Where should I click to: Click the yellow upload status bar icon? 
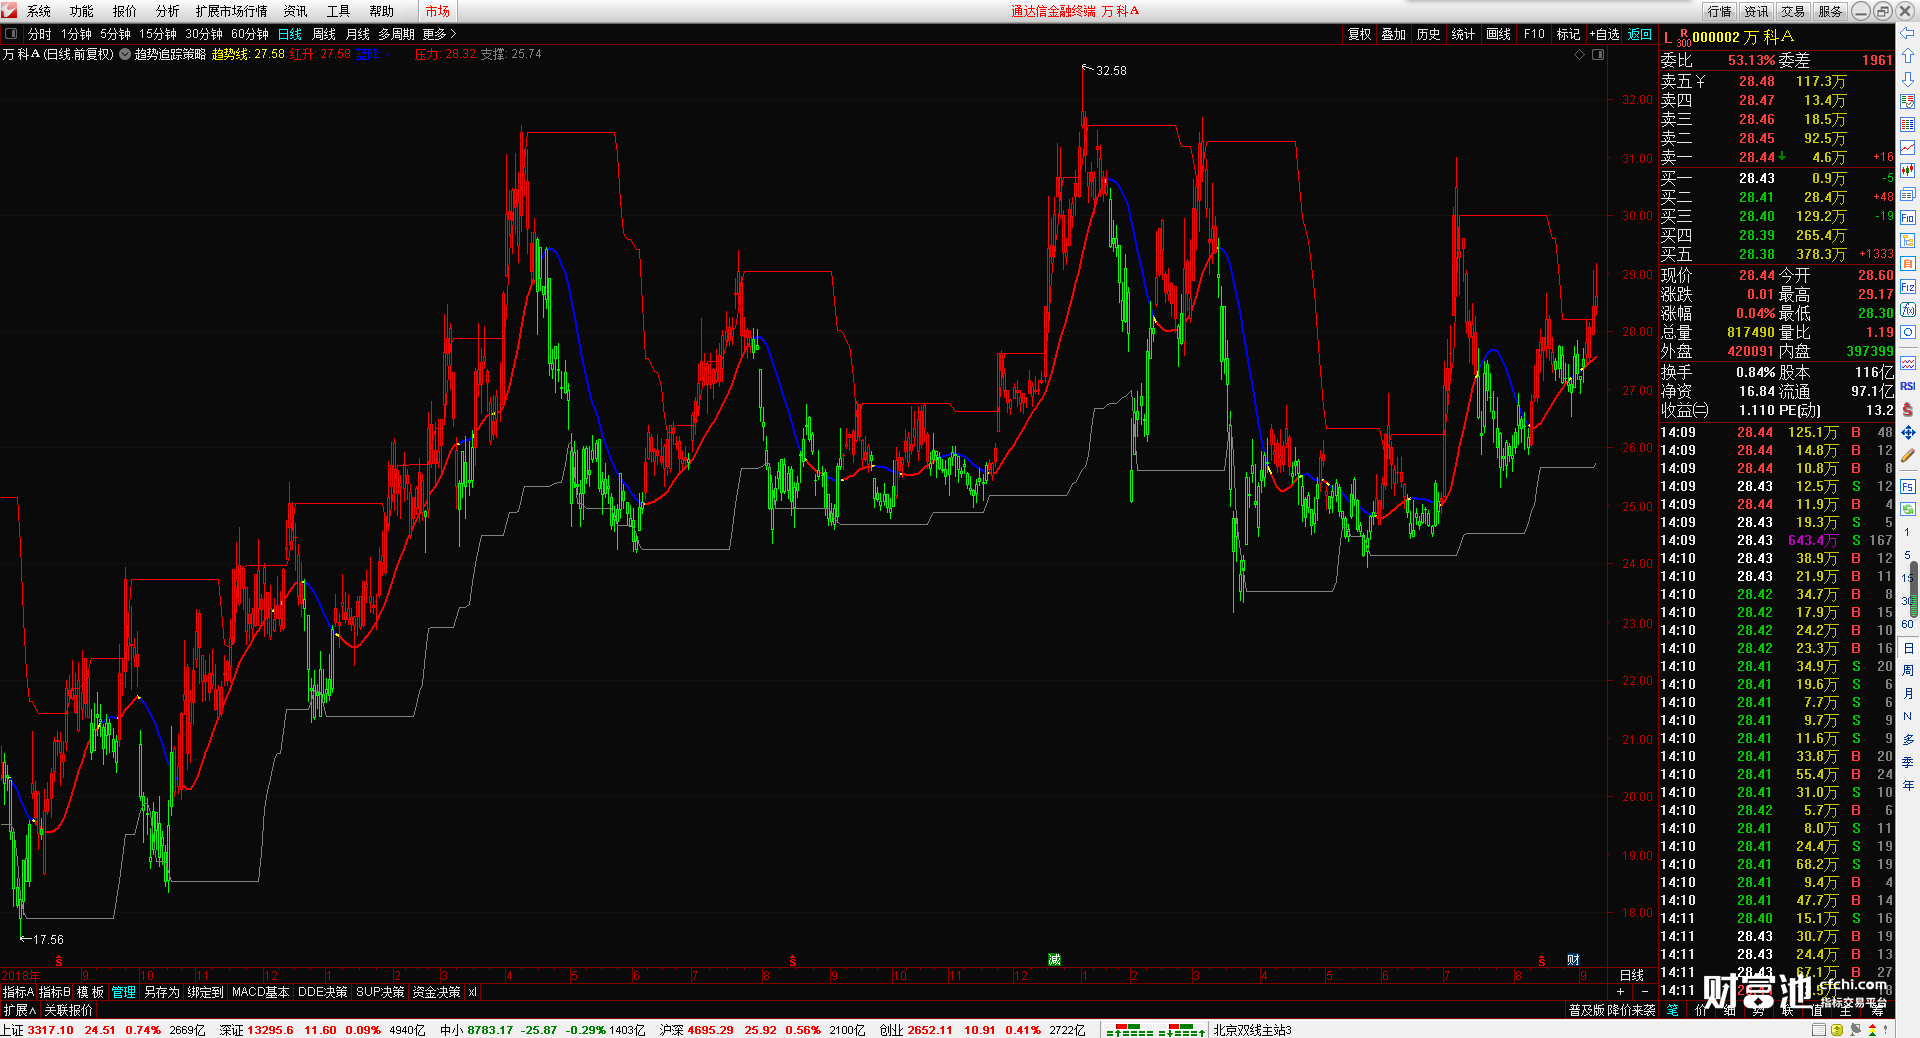(1837, 1029)
